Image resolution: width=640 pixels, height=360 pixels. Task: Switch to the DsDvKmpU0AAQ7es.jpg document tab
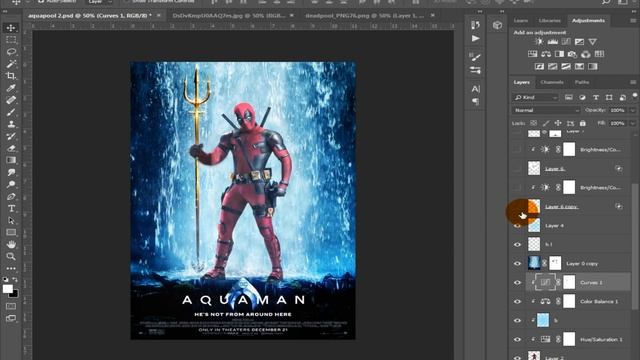(x=229, y=16)
